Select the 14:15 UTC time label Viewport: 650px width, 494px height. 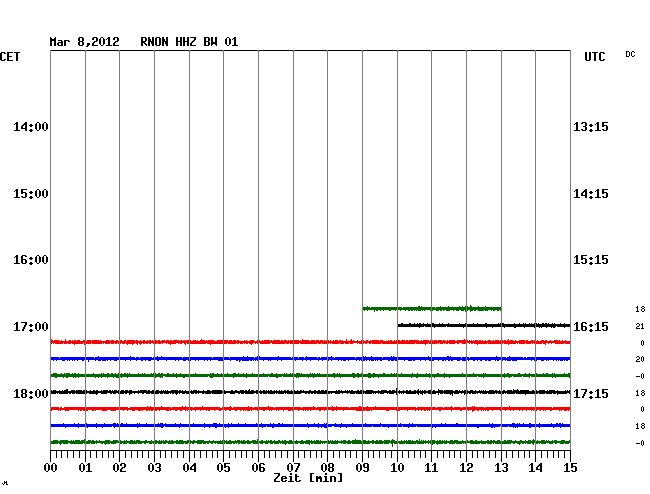pyautogui.click(x=591, y=194)
